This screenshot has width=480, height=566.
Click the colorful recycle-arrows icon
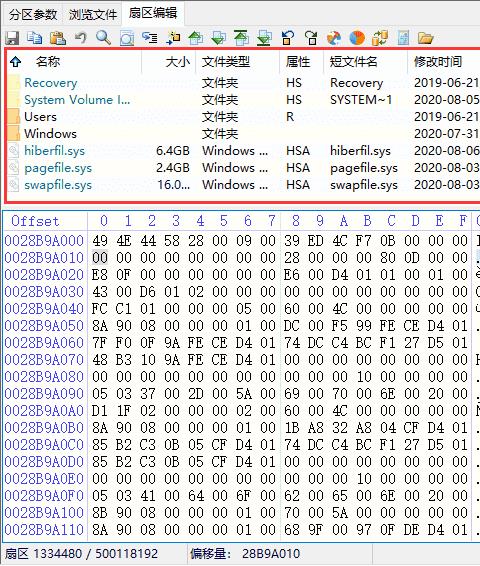[x=334, y=38]
